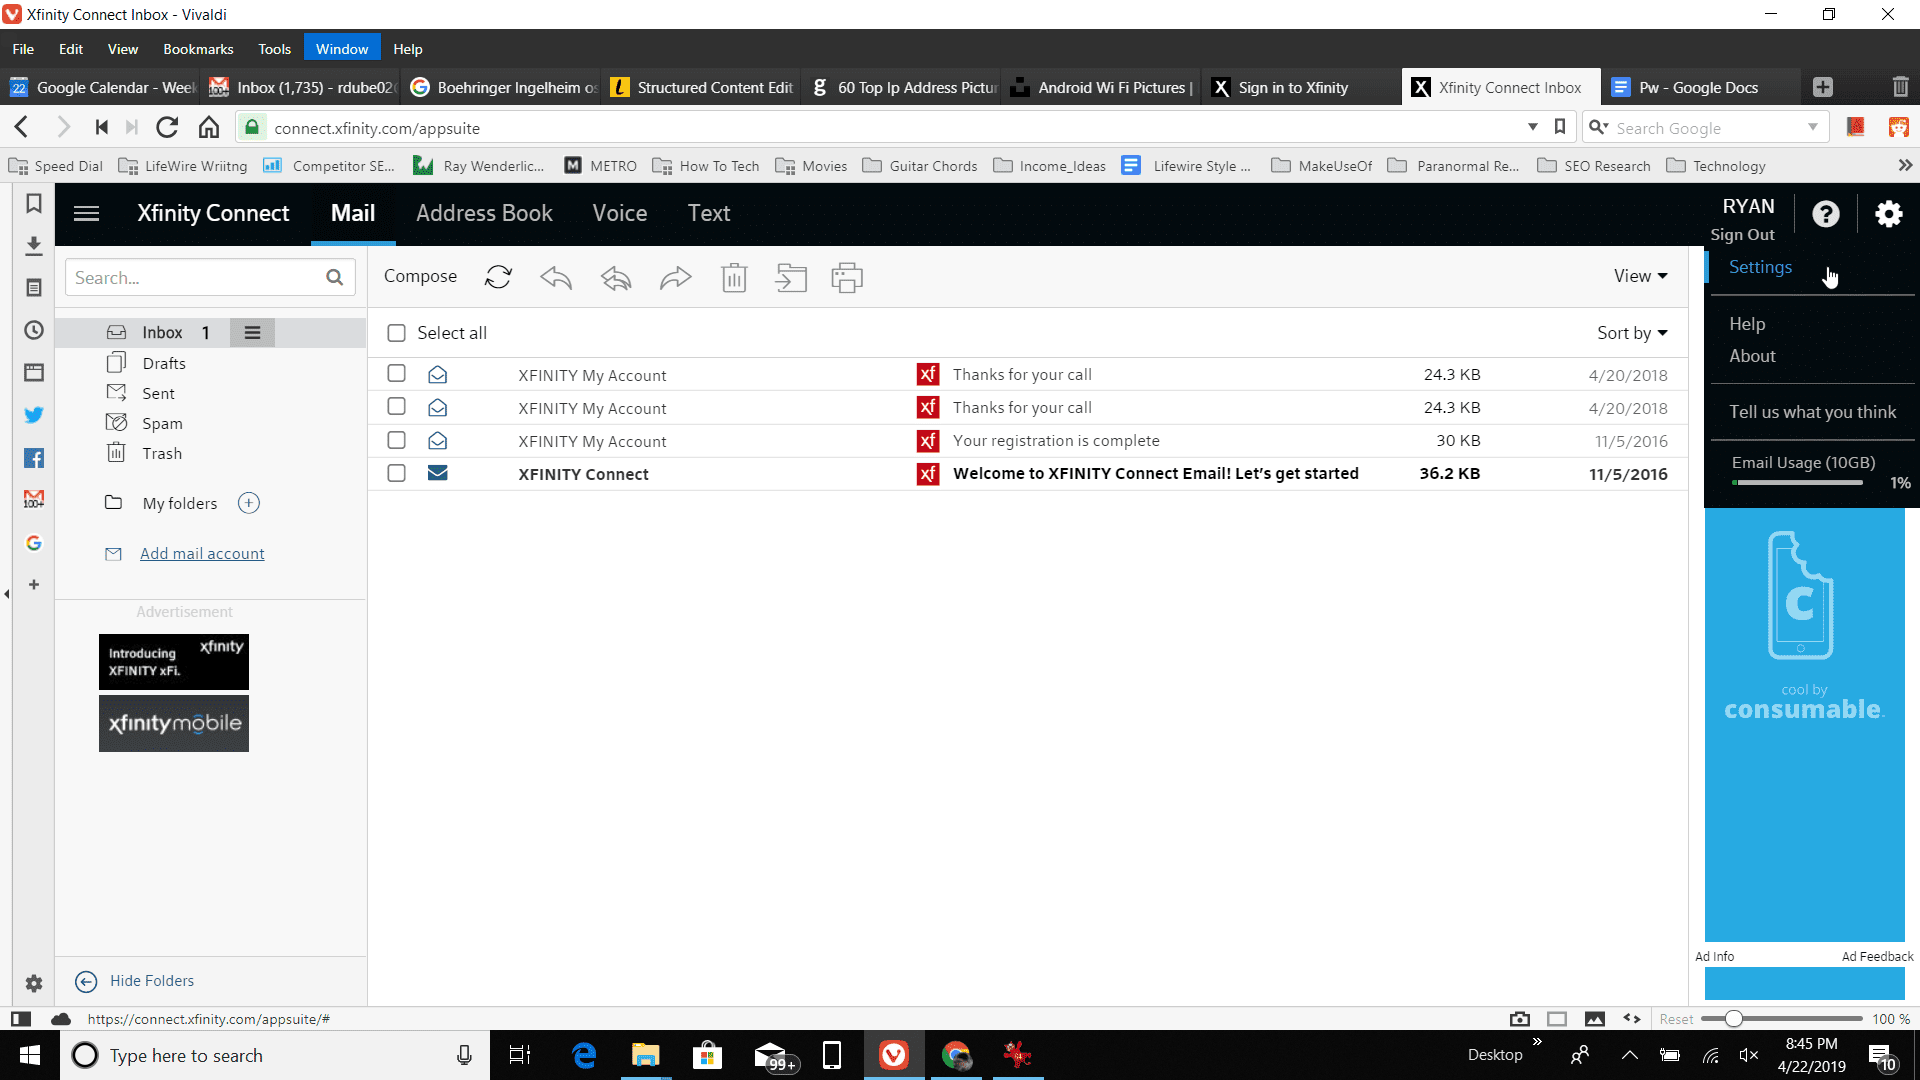Click Hide Folders button
This screenshot has width=1920, height=1080.
coord(136,981)
